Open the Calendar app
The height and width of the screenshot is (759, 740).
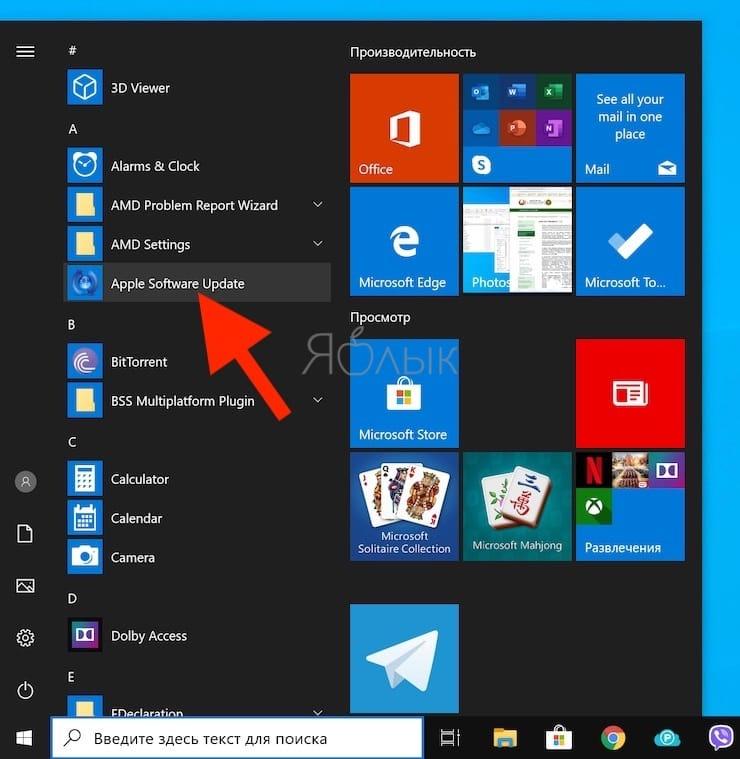coord(196,518)
